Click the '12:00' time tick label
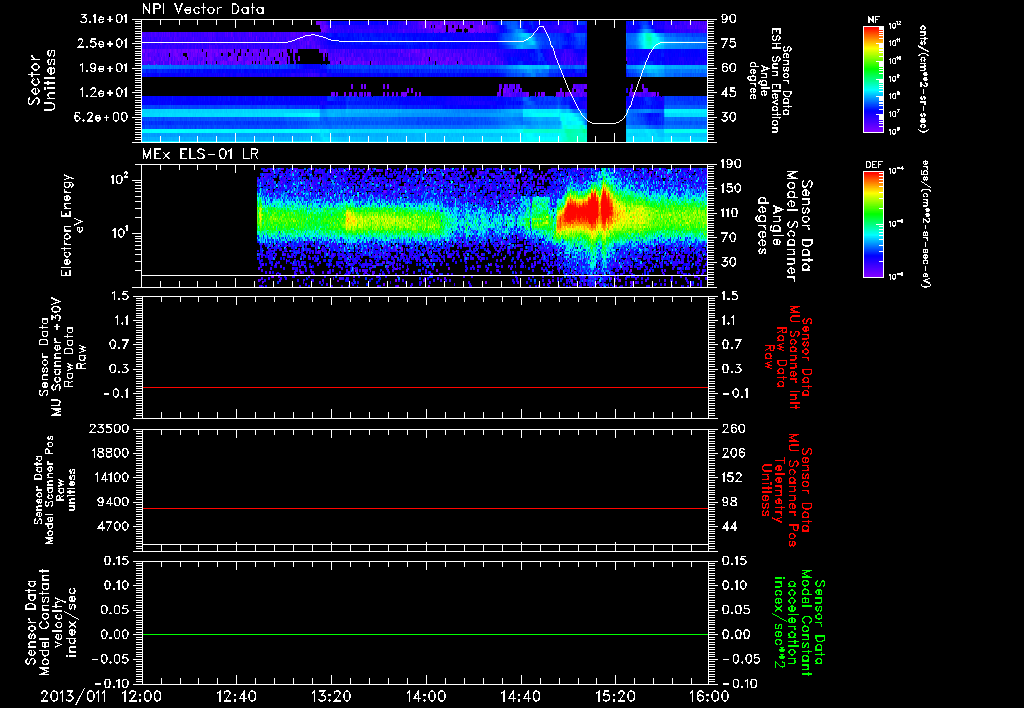1024x708 pixels. 142,696
